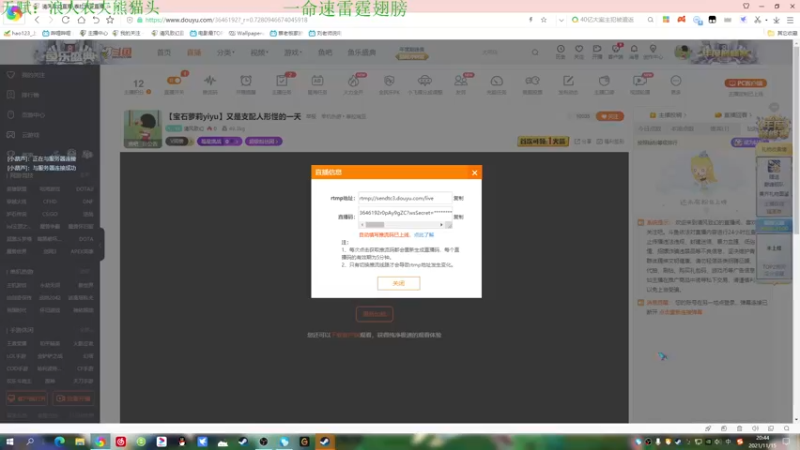
Task: Open the PK shield icon
Action: coord(389,81)
